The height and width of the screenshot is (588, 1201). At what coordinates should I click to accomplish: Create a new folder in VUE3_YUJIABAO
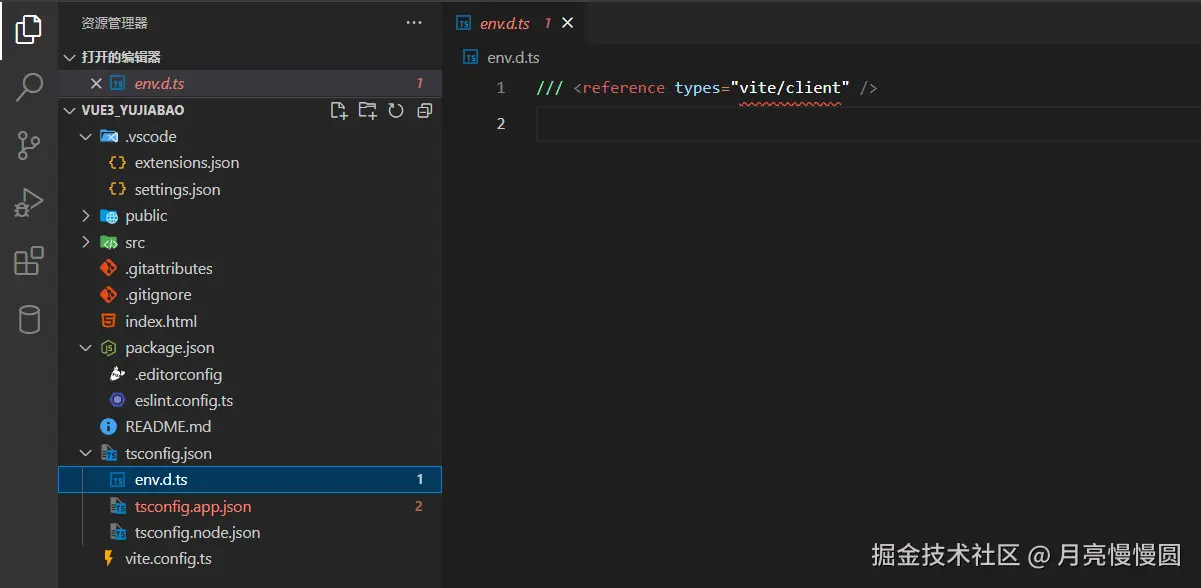coord(367,110)
